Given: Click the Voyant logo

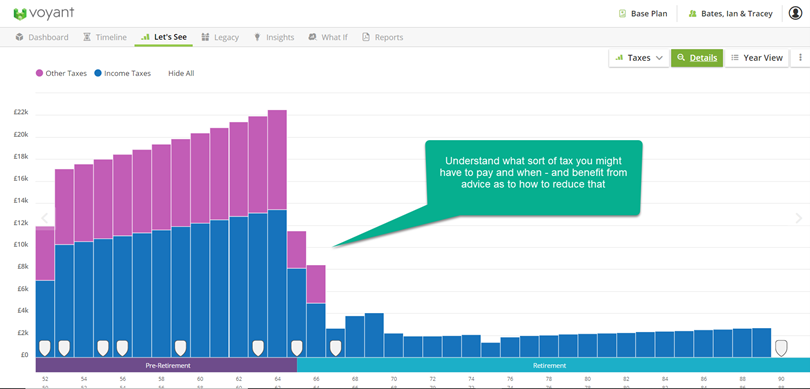Looking at the screenshot, I should click(x=43, y=14).
